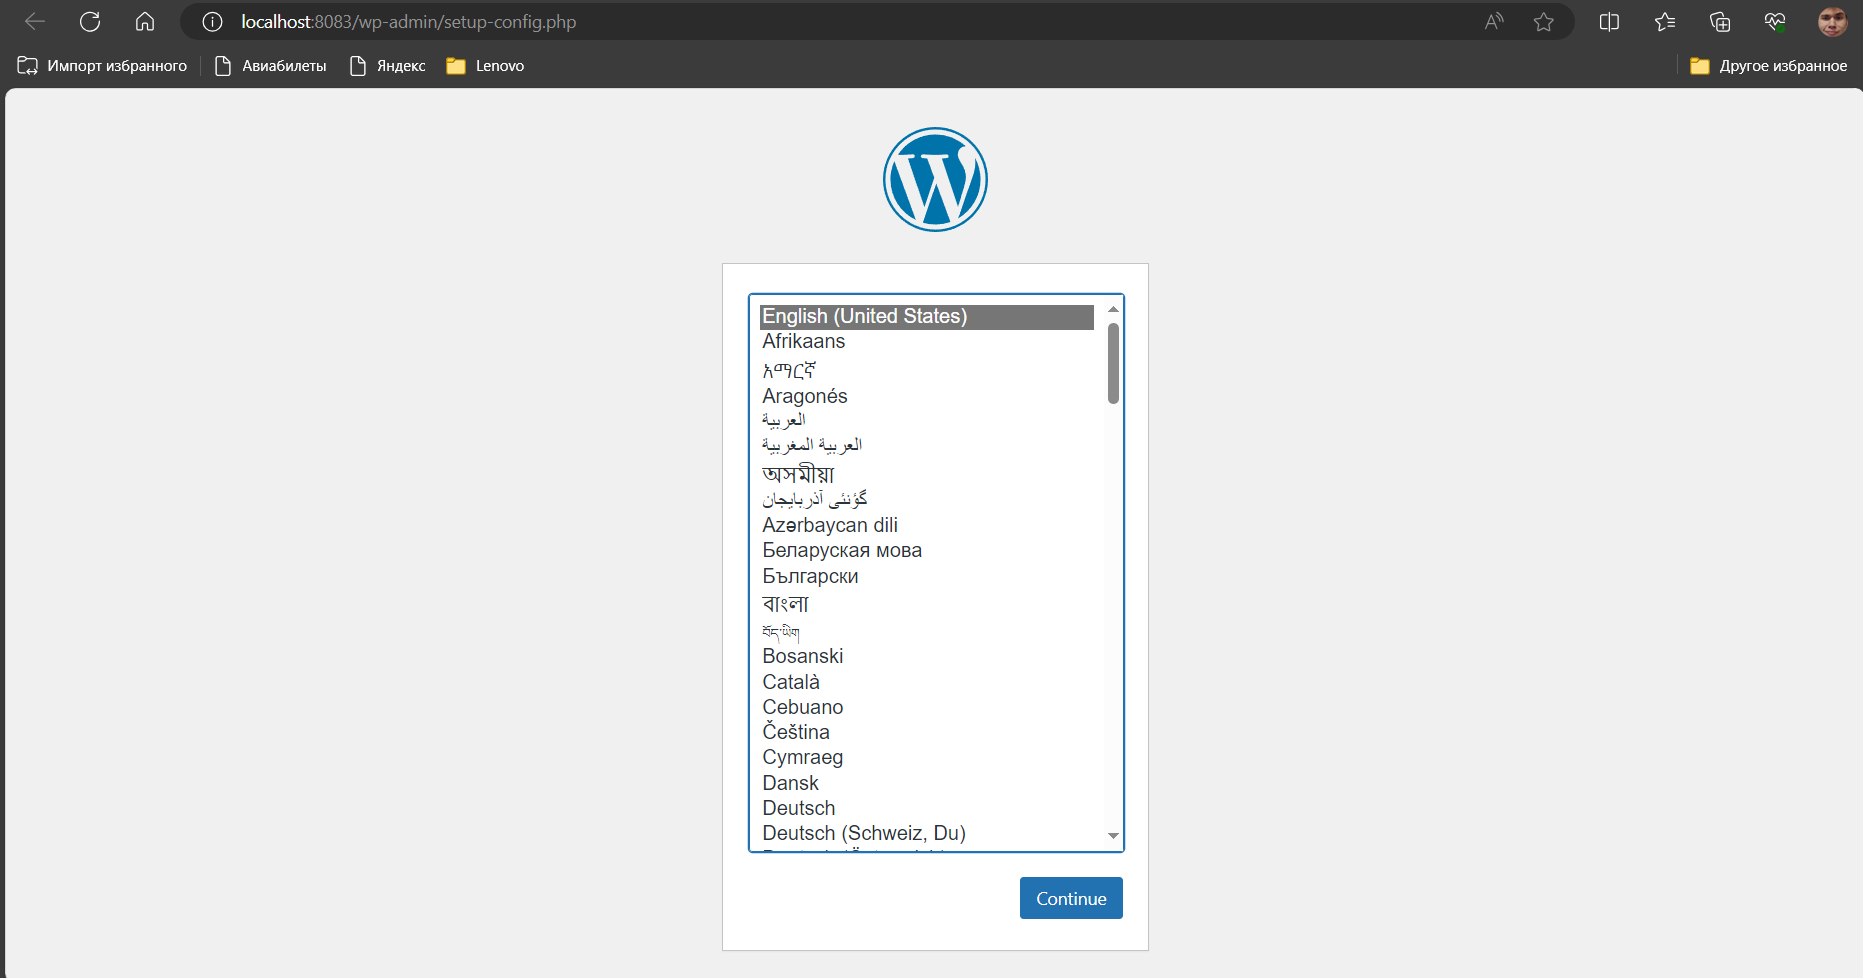
Task: Open the user profile avatar
Action: 1832,22
